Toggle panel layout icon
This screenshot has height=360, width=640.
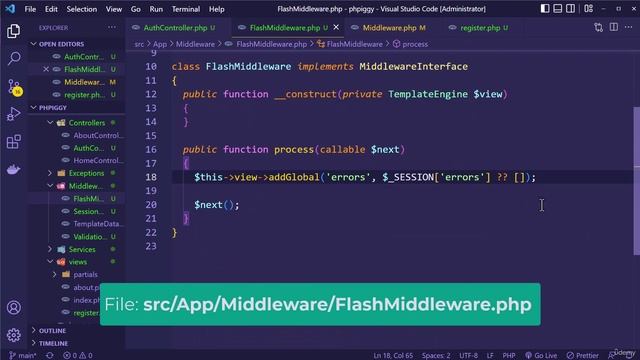click(558, 9)
